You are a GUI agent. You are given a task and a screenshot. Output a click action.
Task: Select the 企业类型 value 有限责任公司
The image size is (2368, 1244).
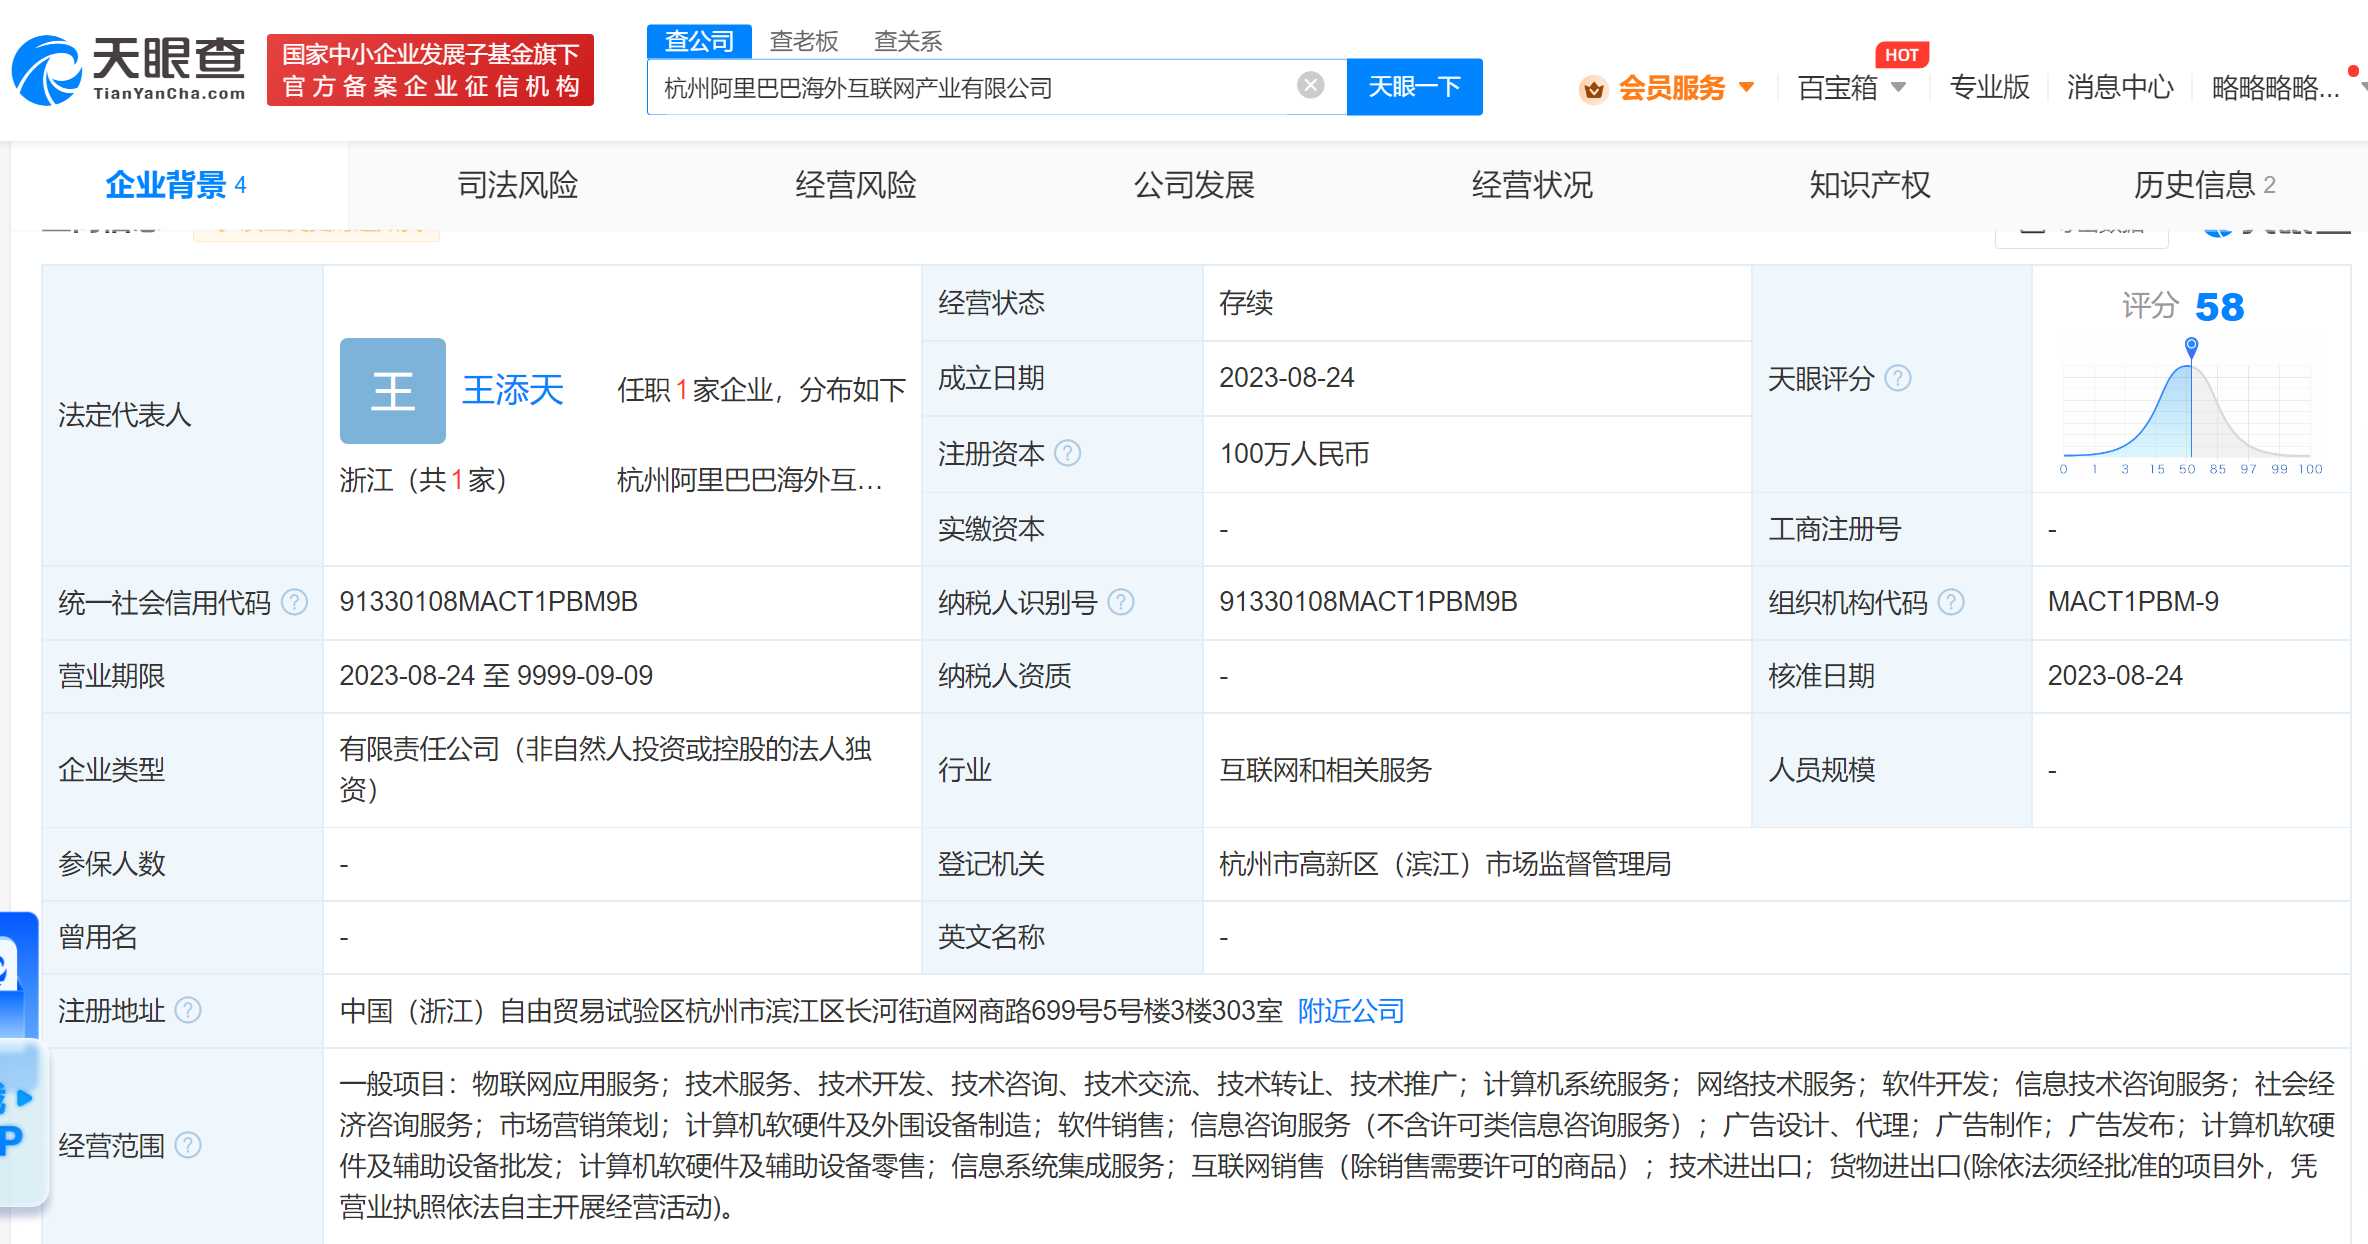(605, 769)
